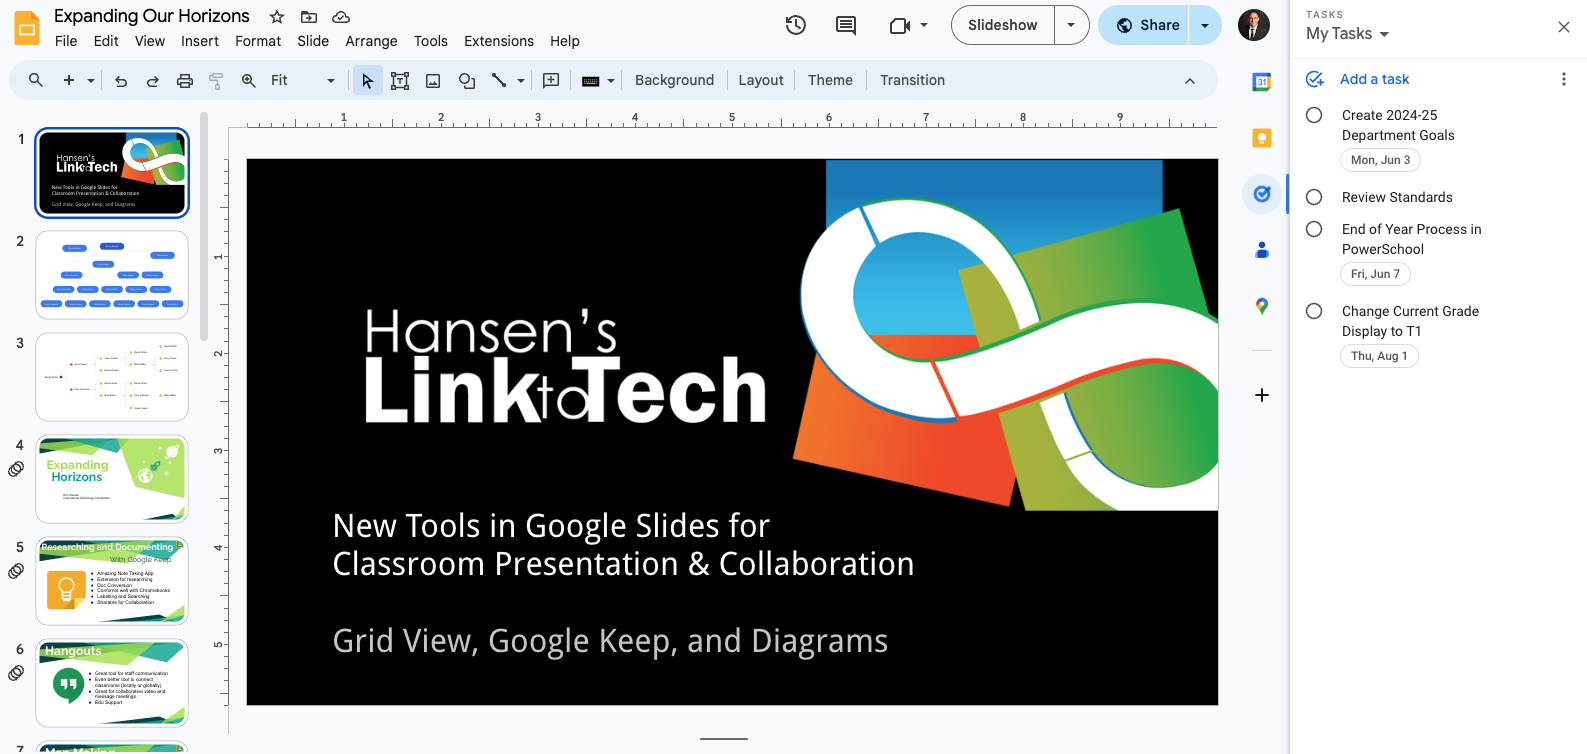This screenshot has height=754, width=1587.
Task: Open the Arrange menu
Action: tap(371, 41)
